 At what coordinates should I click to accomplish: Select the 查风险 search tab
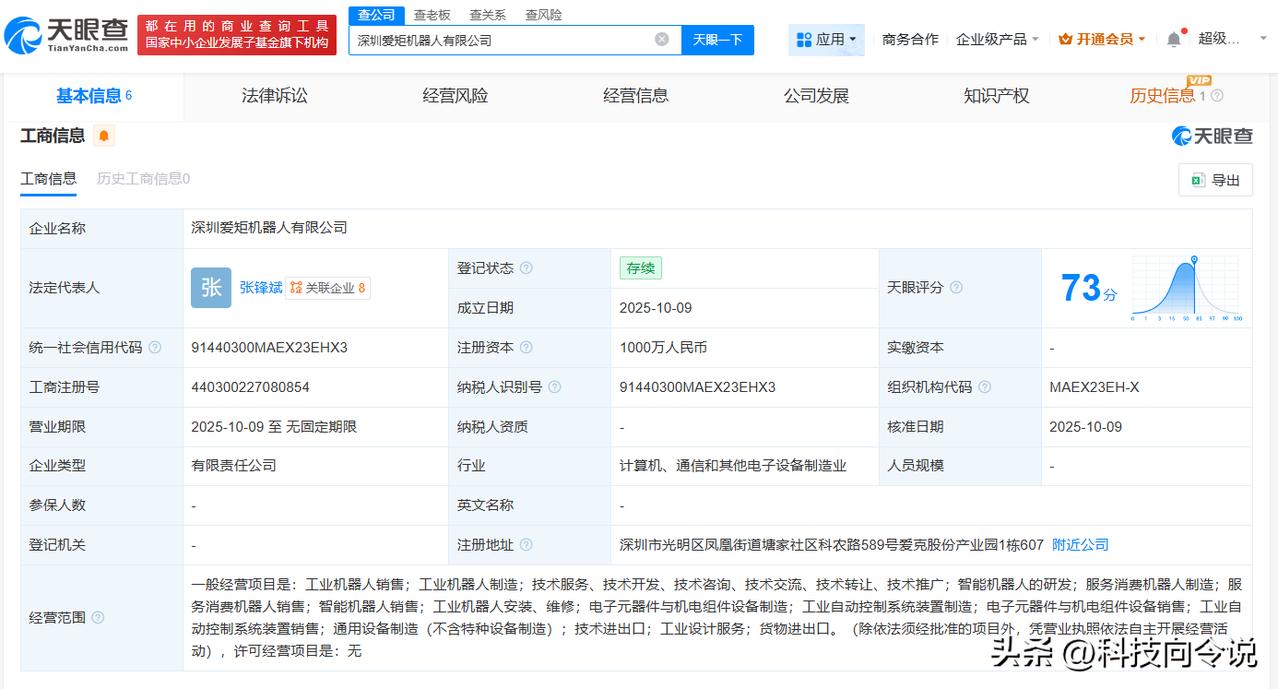pyautogui.click(x=543, y=15)
